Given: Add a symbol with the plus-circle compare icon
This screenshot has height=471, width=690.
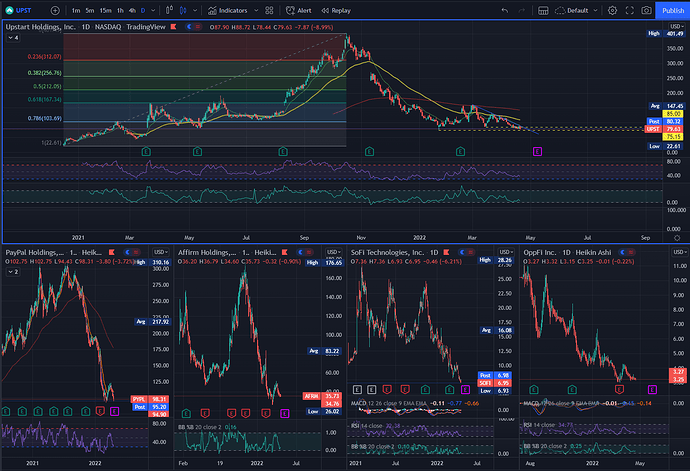Looking at the screenshot, I should coord(55,10).
